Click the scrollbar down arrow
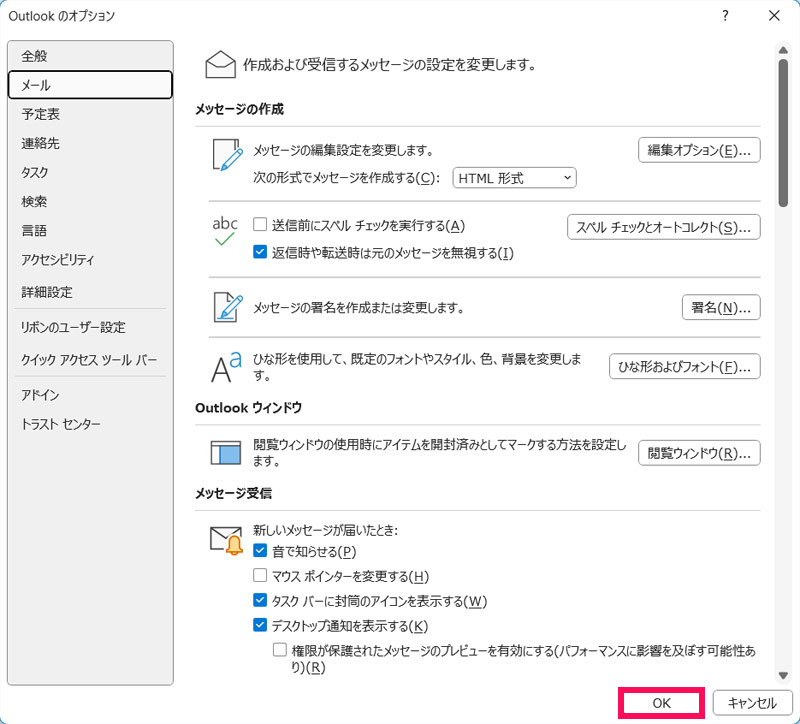This screenshot has height=724, width=800. (x=783, y=676)
